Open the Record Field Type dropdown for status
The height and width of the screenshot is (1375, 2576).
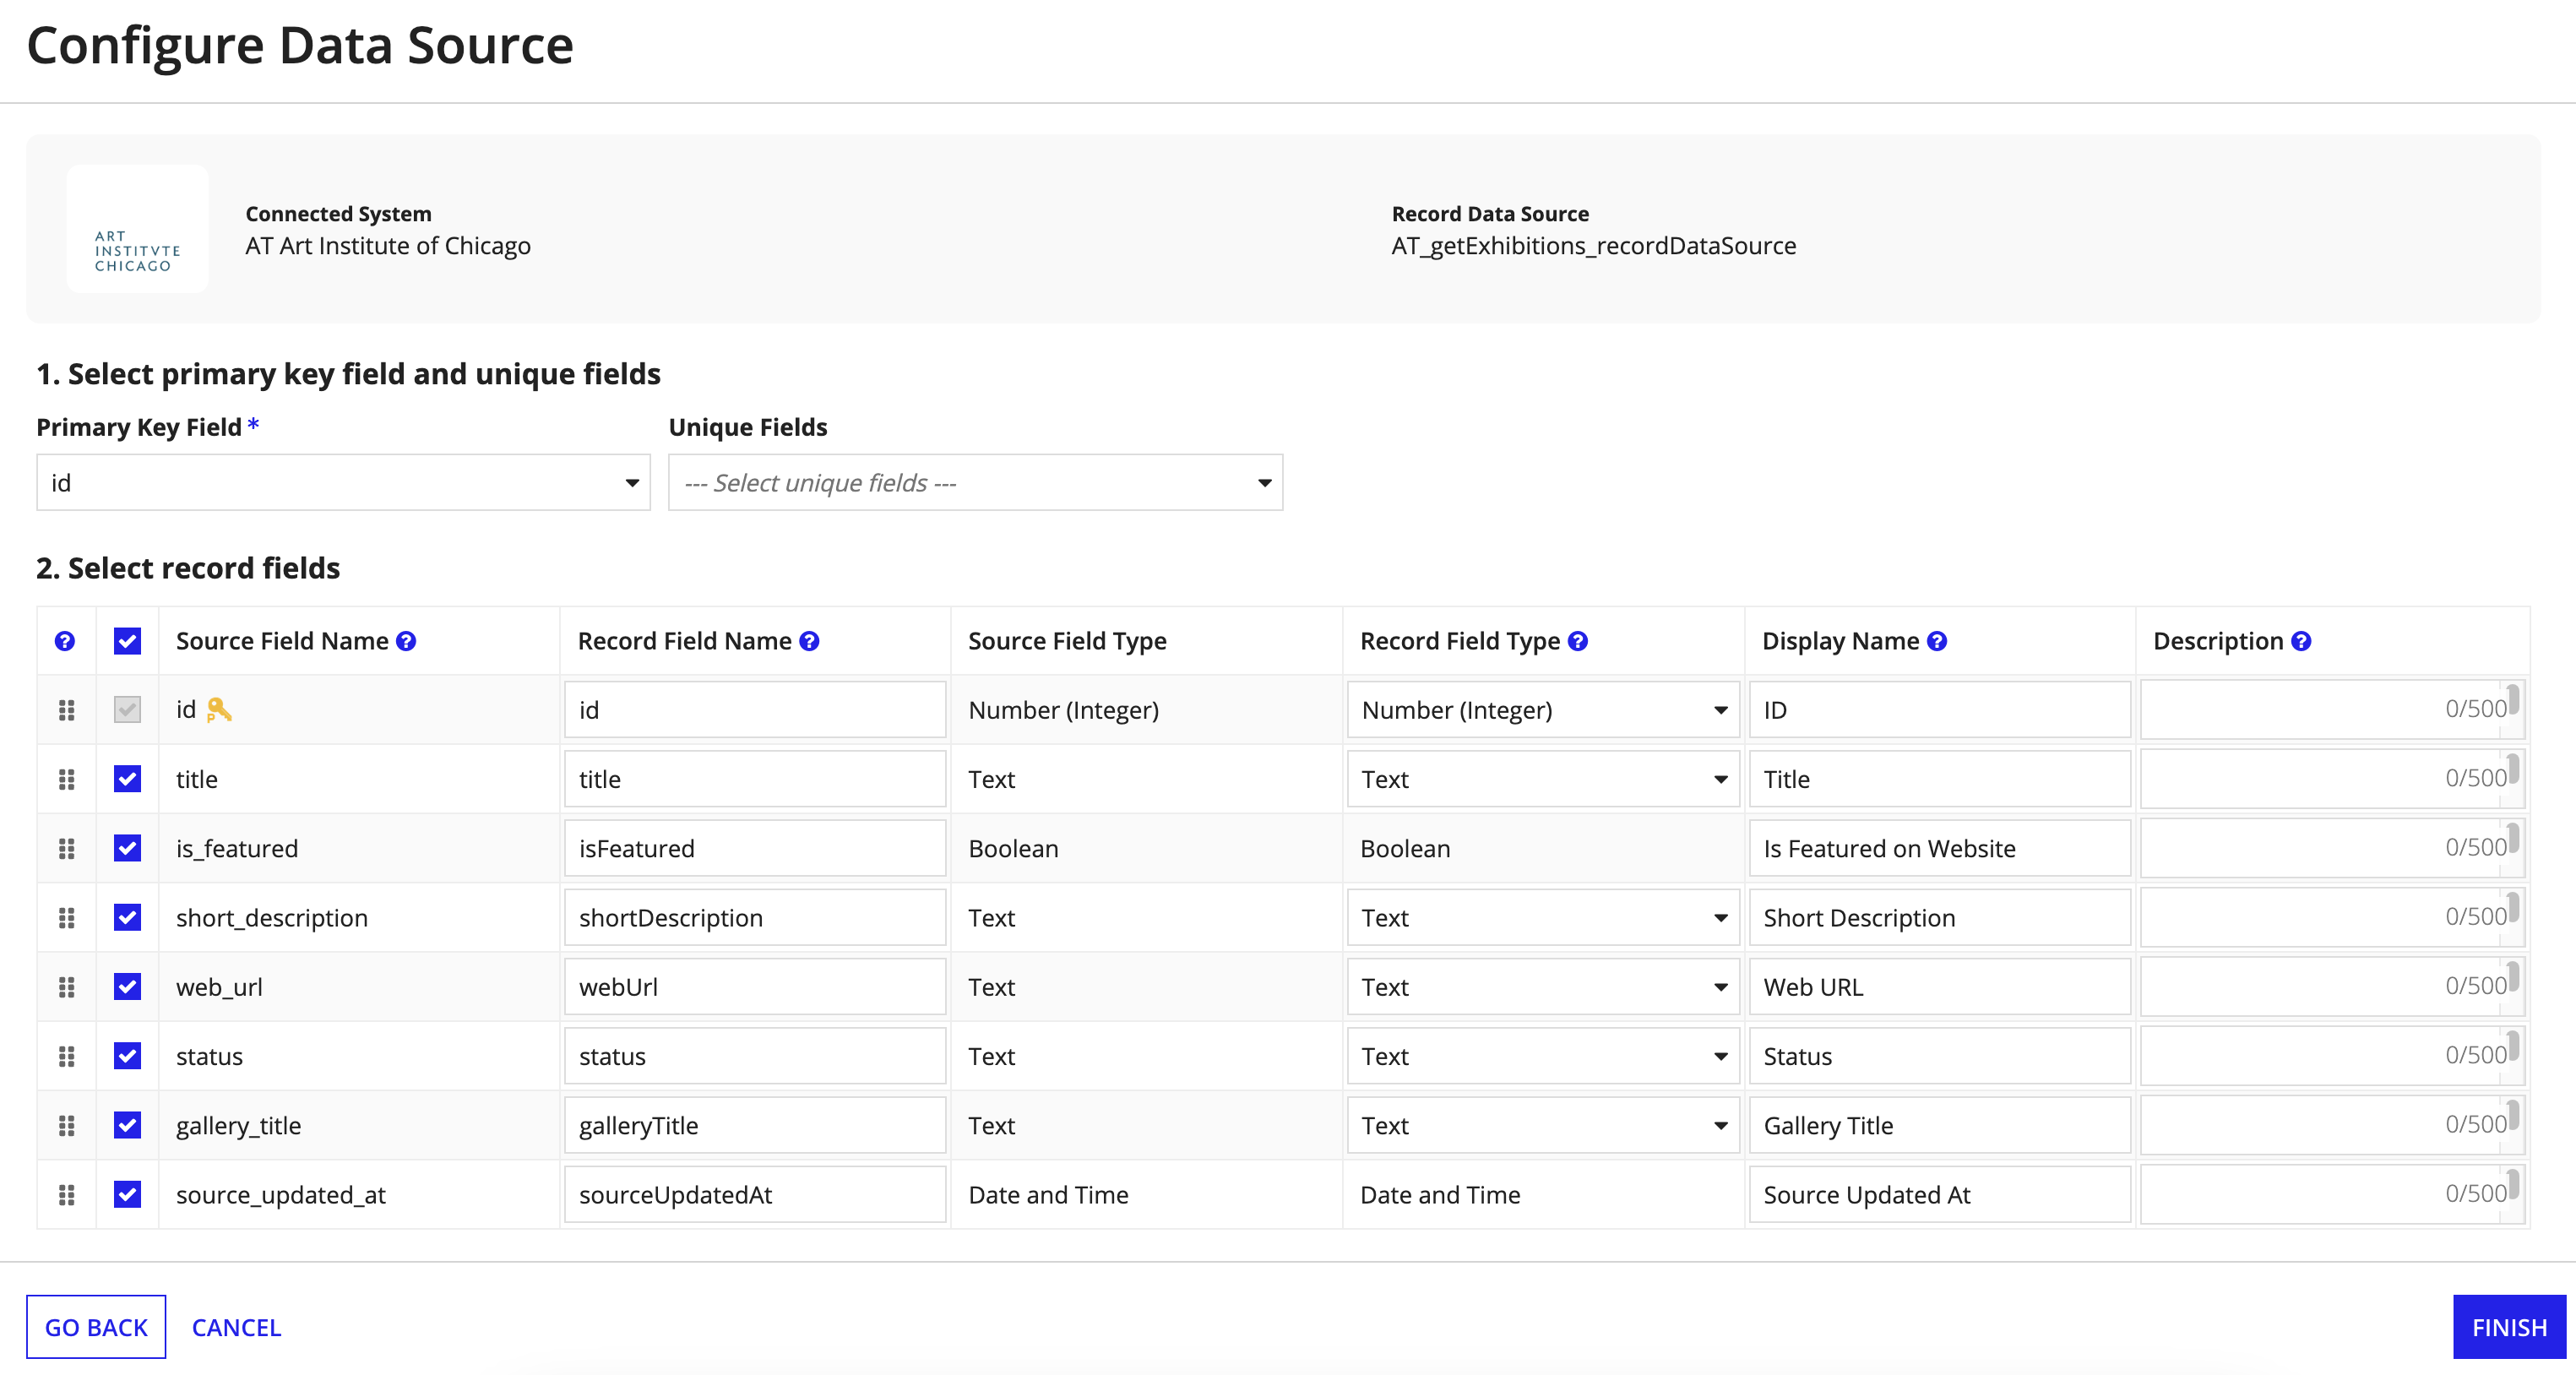[x=1720, y=1056]
